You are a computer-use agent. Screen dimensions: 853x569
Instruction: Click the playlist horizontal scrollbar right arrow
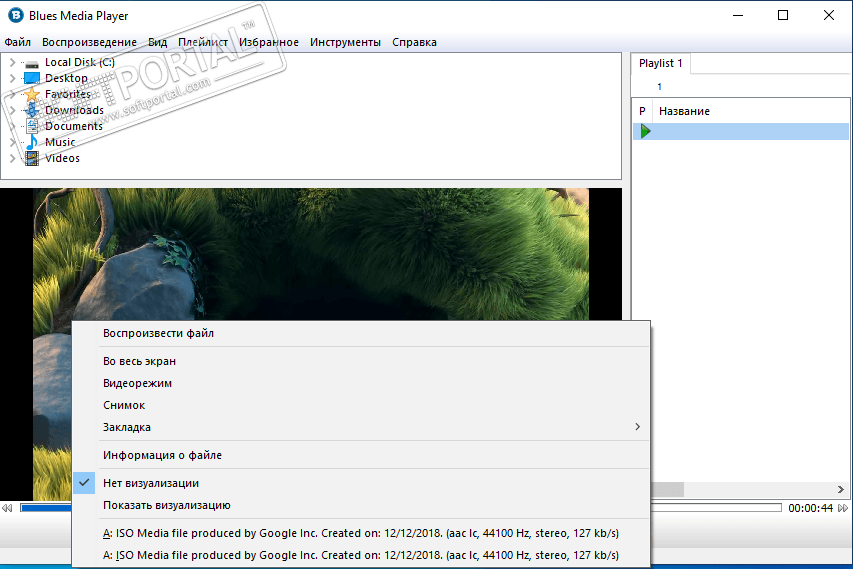841,490
